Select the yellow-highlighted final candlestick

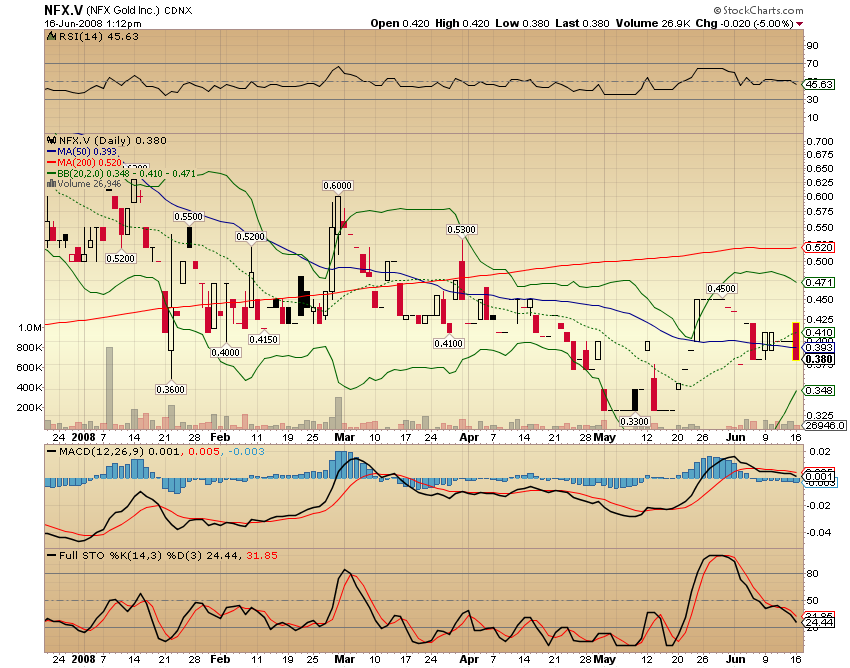pyautogui.click(x=796, y=340)
